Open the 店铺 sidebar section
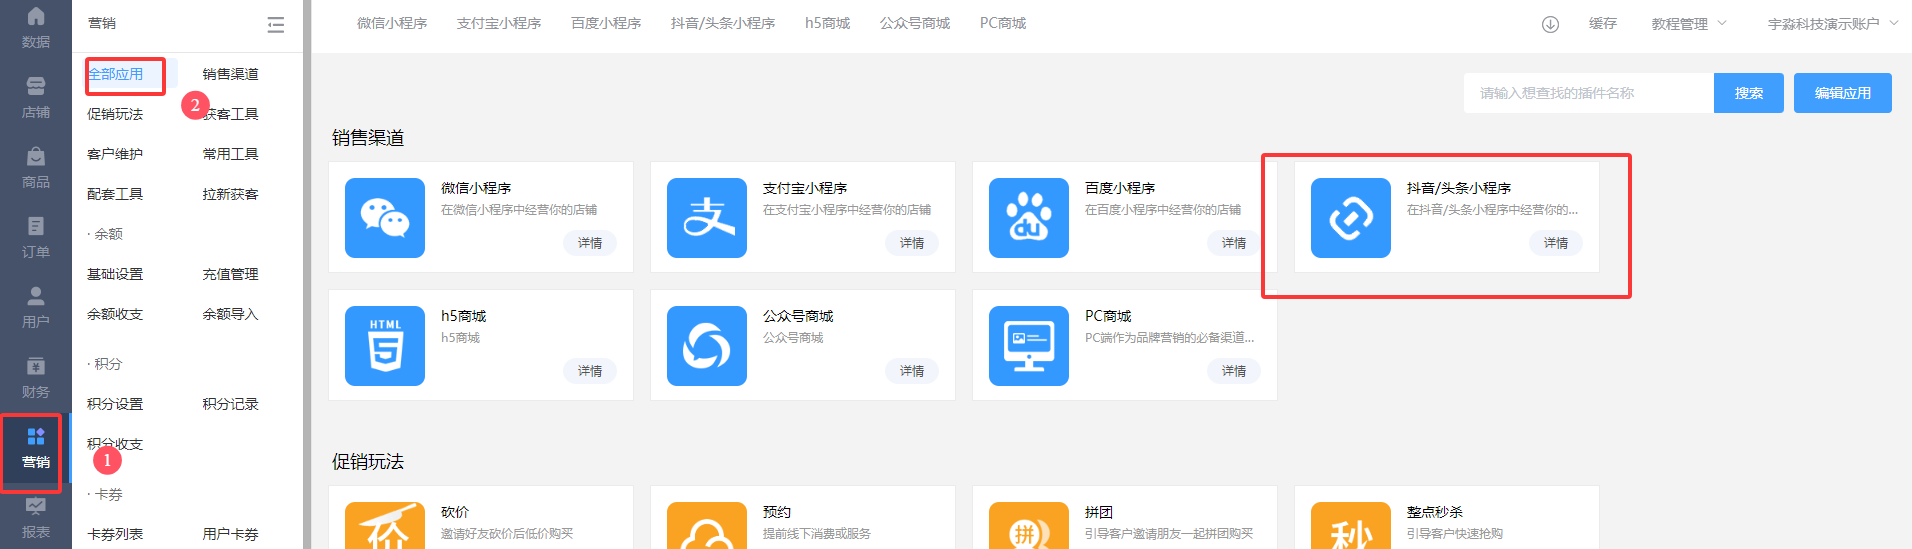The width and height of the screenshot is (1912, 549). (36, 97)
